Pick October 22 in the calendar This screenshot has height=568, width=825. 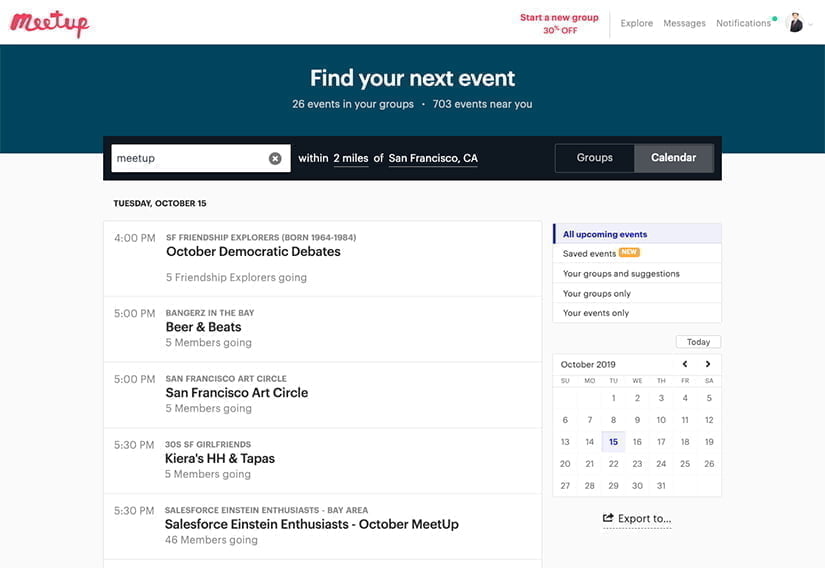[x=613, y=464]
